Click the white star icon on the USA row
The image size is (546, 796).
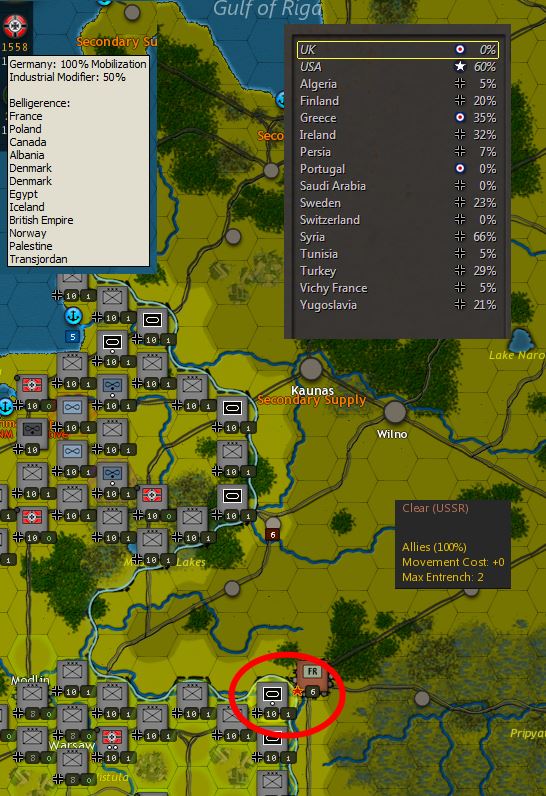(x=460, y=67)
